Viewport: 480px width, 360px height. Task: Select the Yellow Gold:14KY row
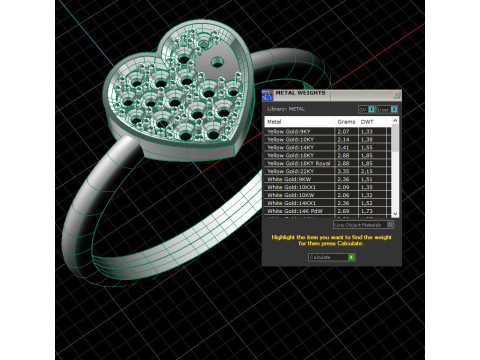point(328,147)
